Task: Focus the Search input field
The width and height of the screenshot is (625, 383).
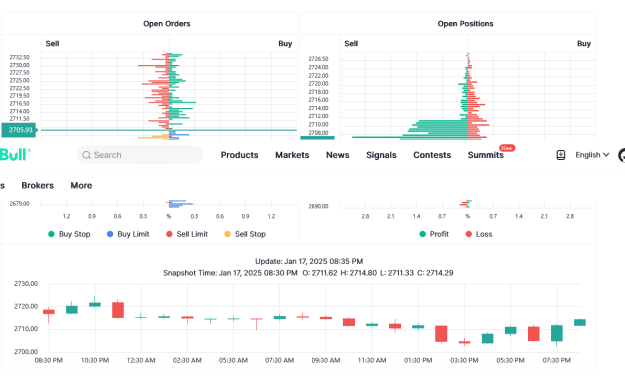Action: 140,155
